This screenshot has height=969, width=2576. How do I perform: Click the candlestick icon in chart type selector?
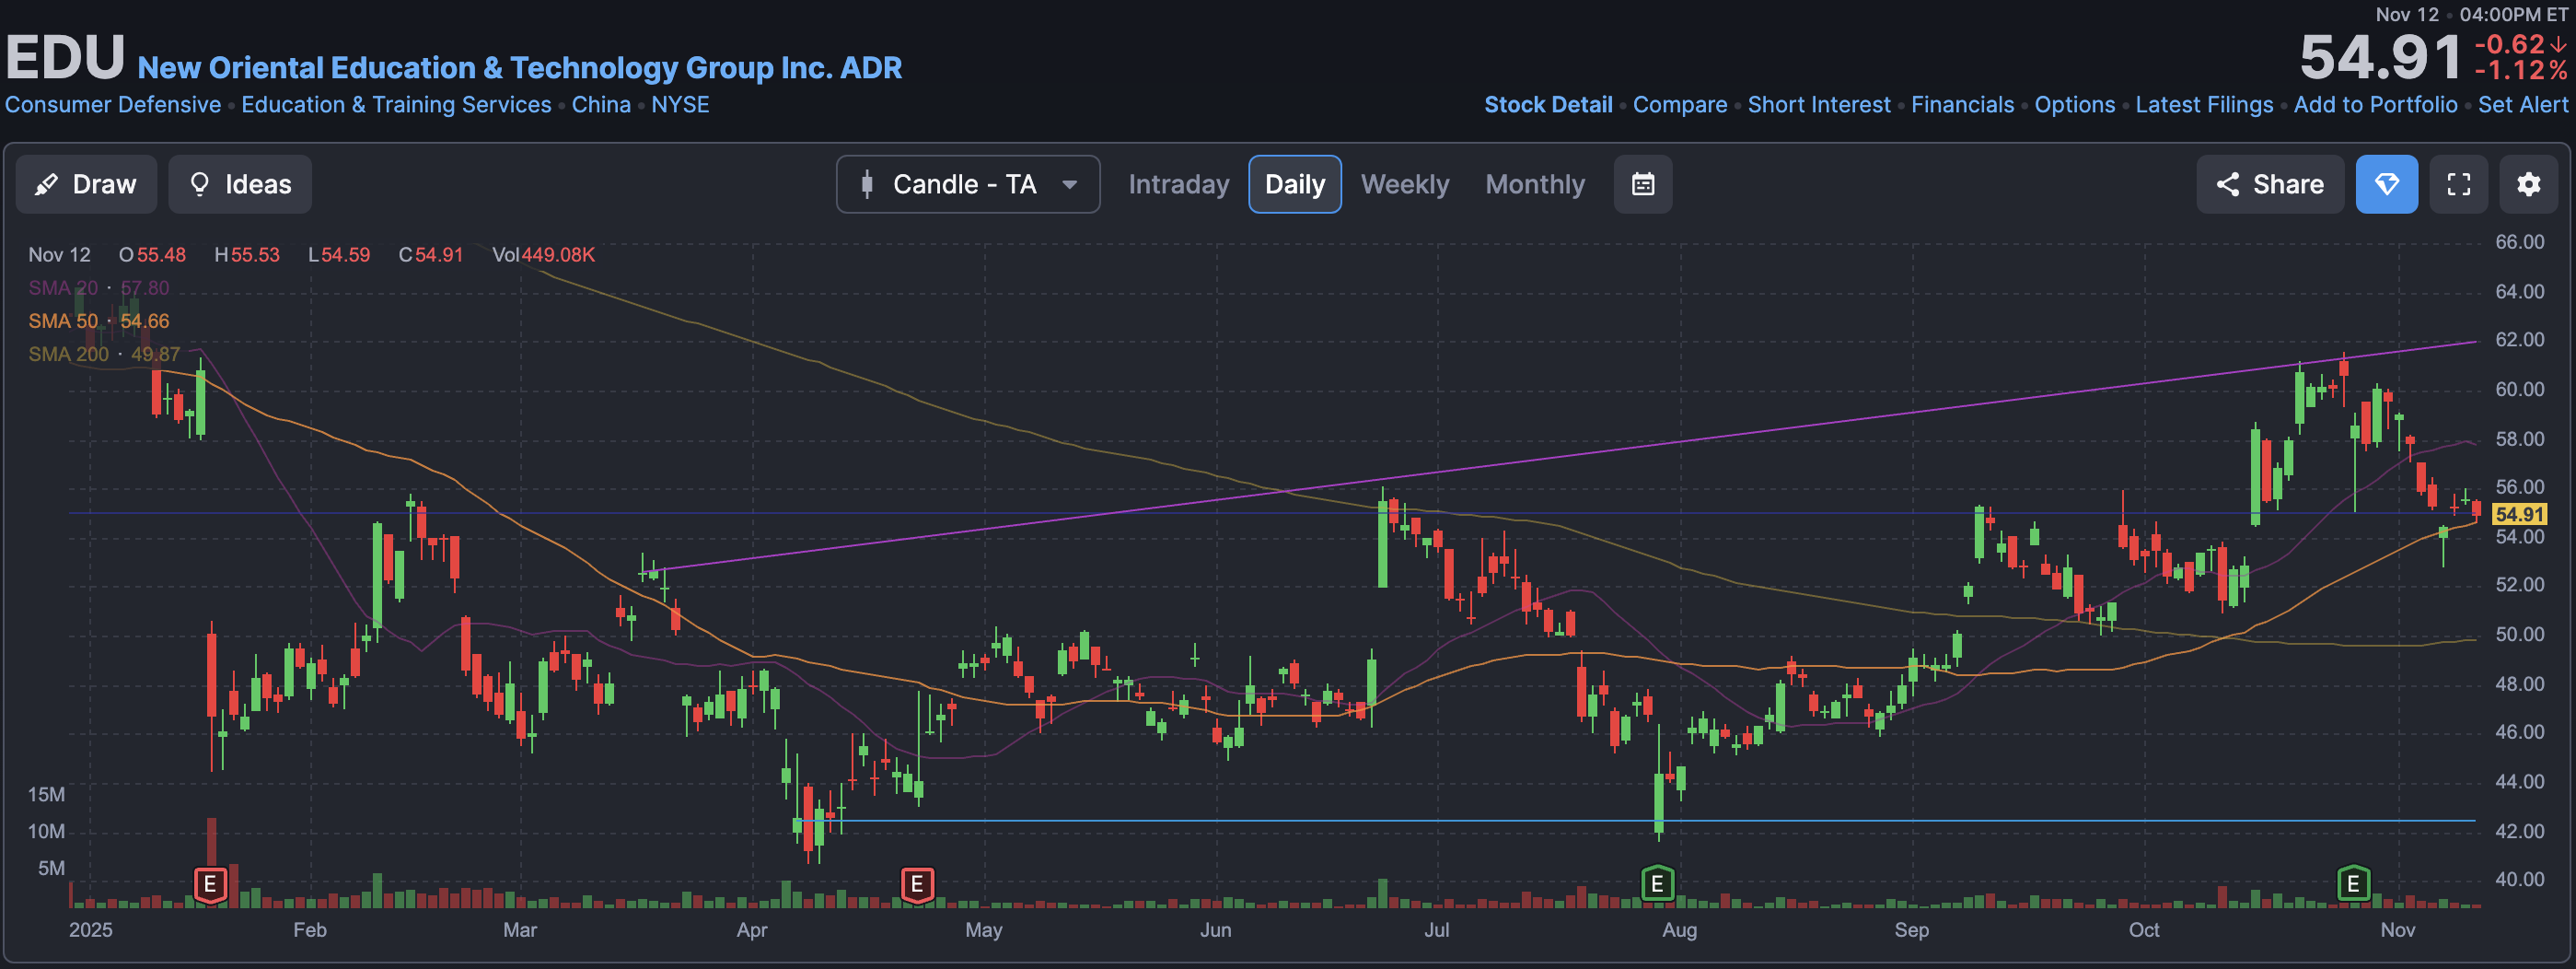tap(867, 184)
